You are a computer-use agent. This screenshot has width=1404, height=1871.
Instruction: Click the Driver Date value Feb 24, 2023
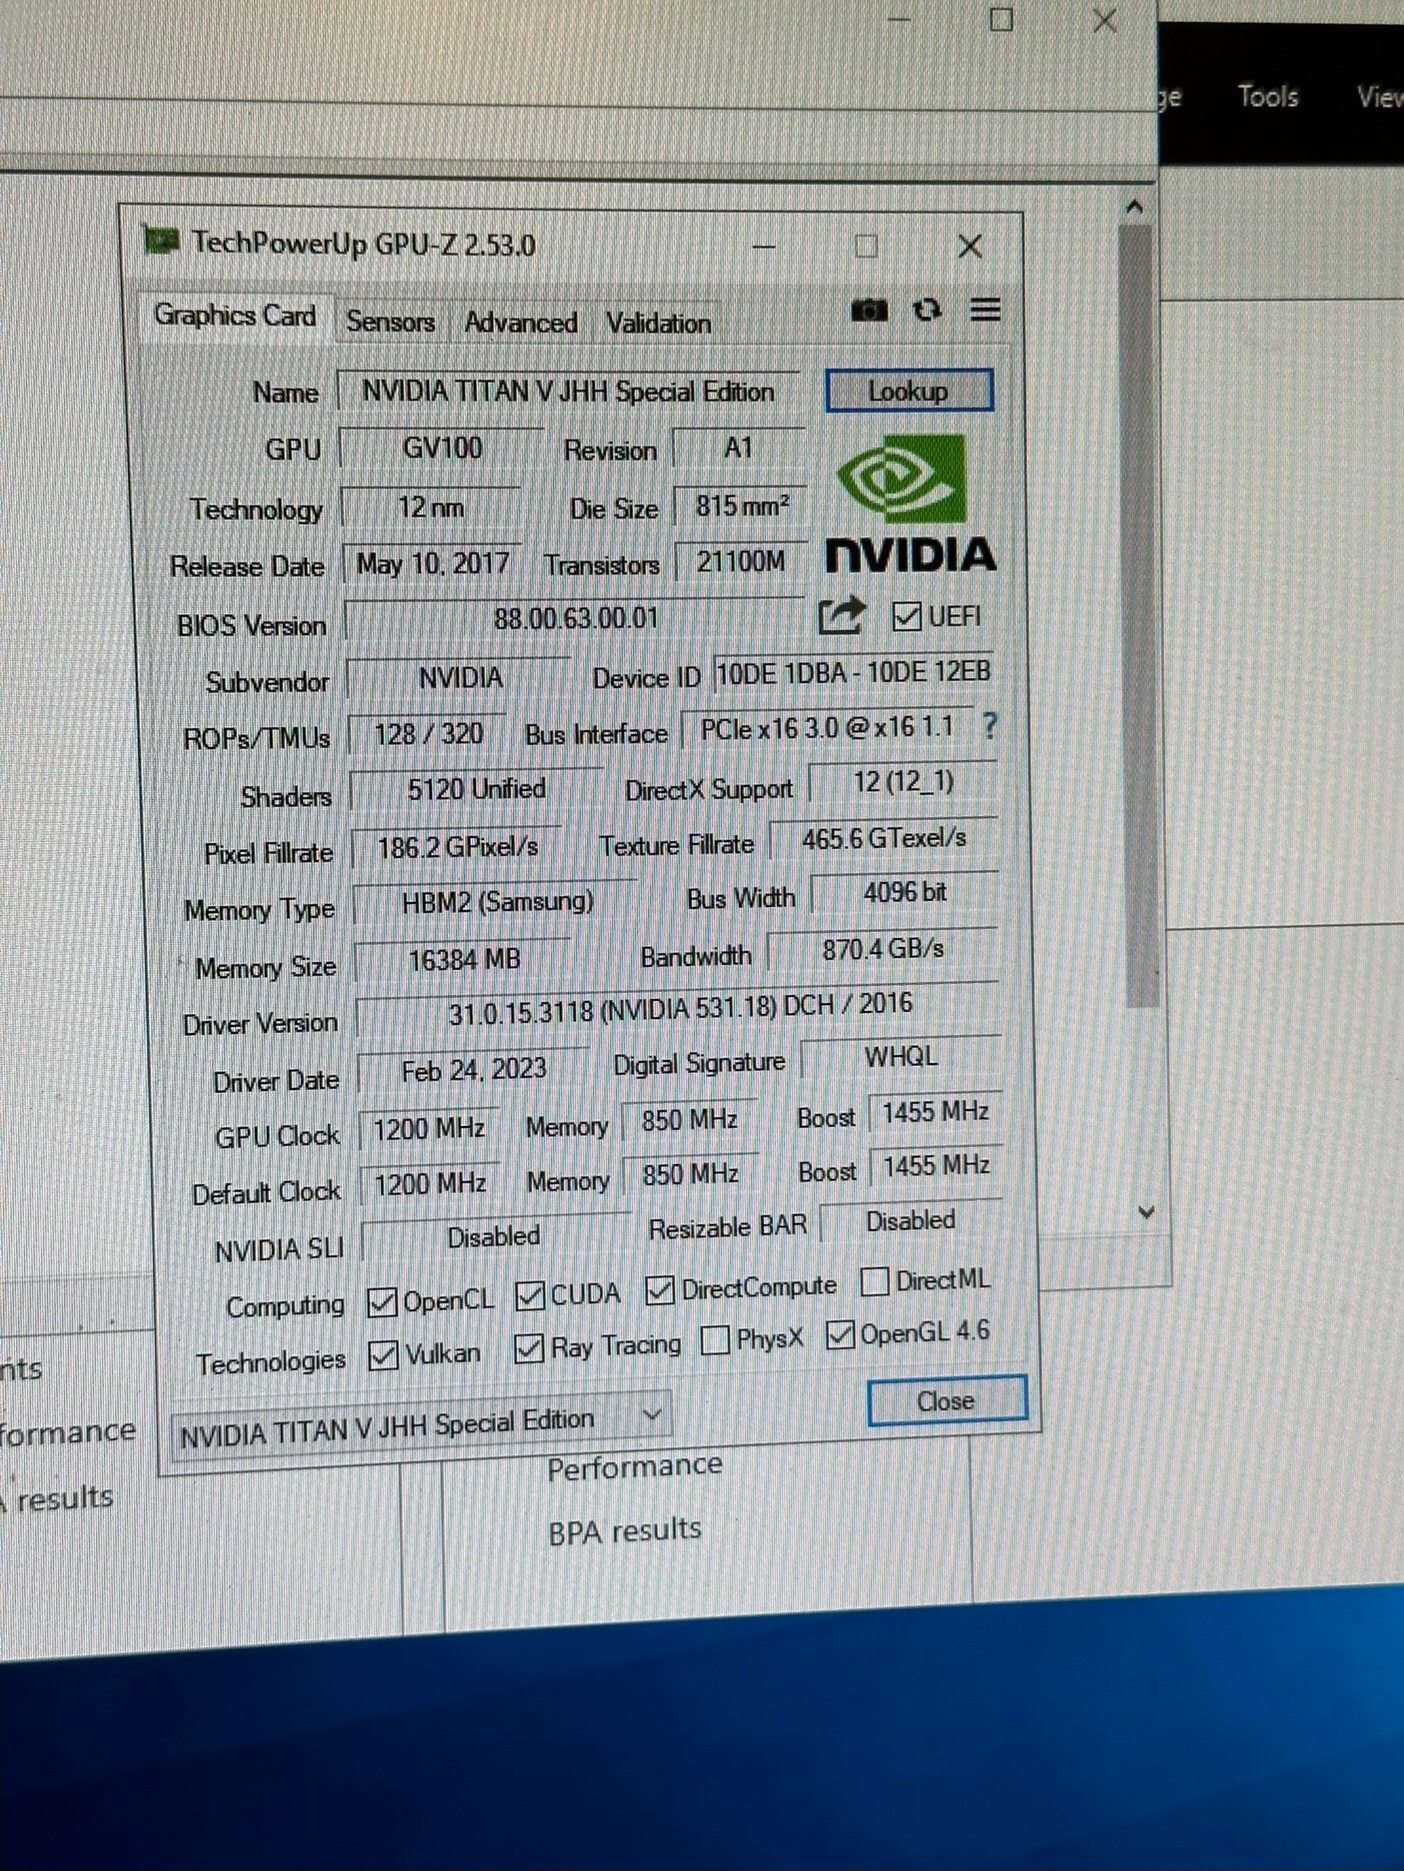click(x=473, y=1071)
